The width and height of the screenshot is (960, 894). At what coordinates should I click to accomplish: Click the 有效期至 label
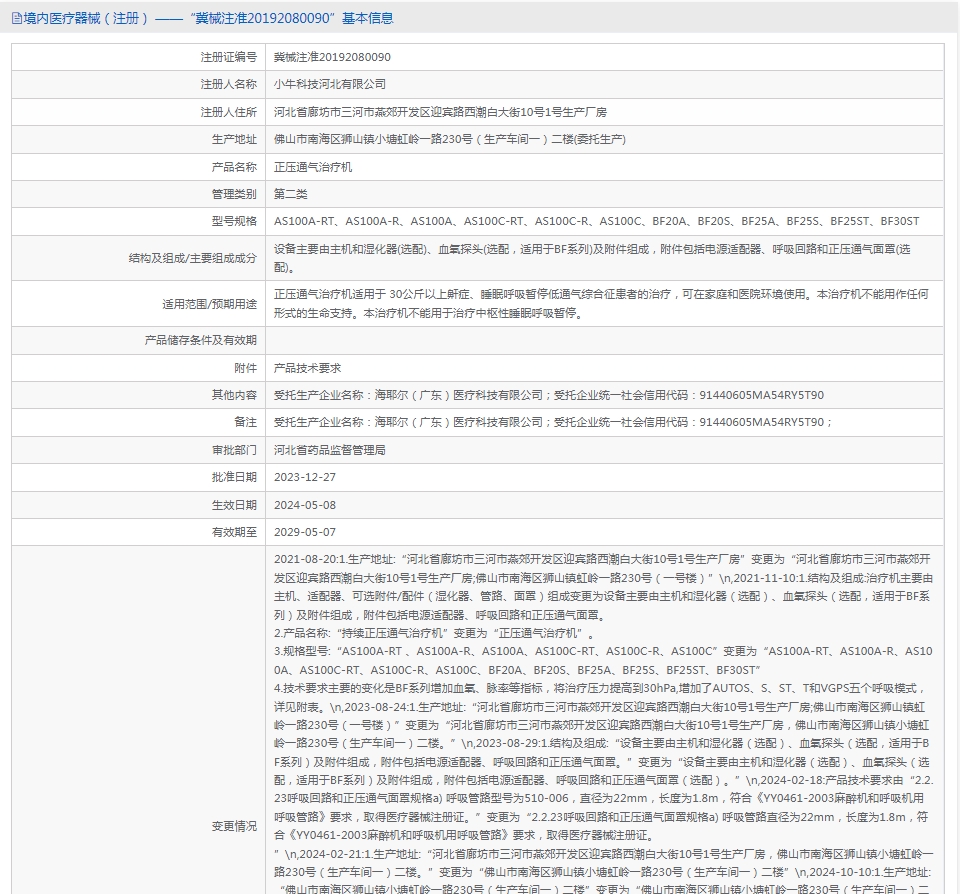pyautogui.click(x=234, y=532)
